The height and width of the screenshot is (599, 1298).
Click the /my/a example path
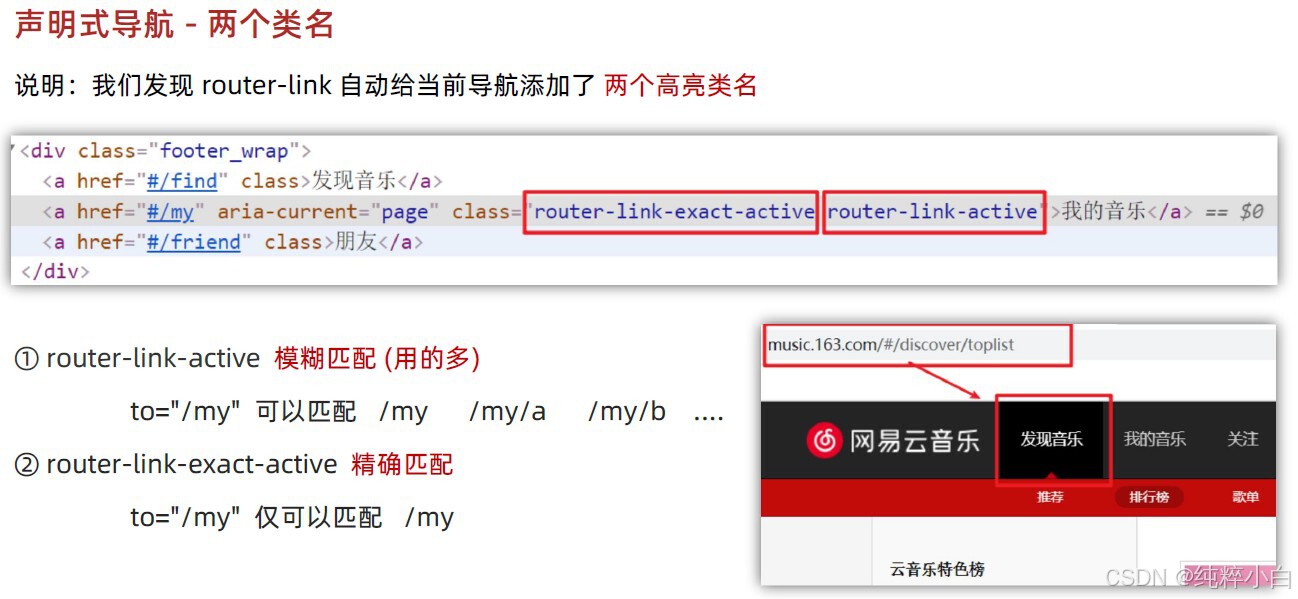[507, 412]
